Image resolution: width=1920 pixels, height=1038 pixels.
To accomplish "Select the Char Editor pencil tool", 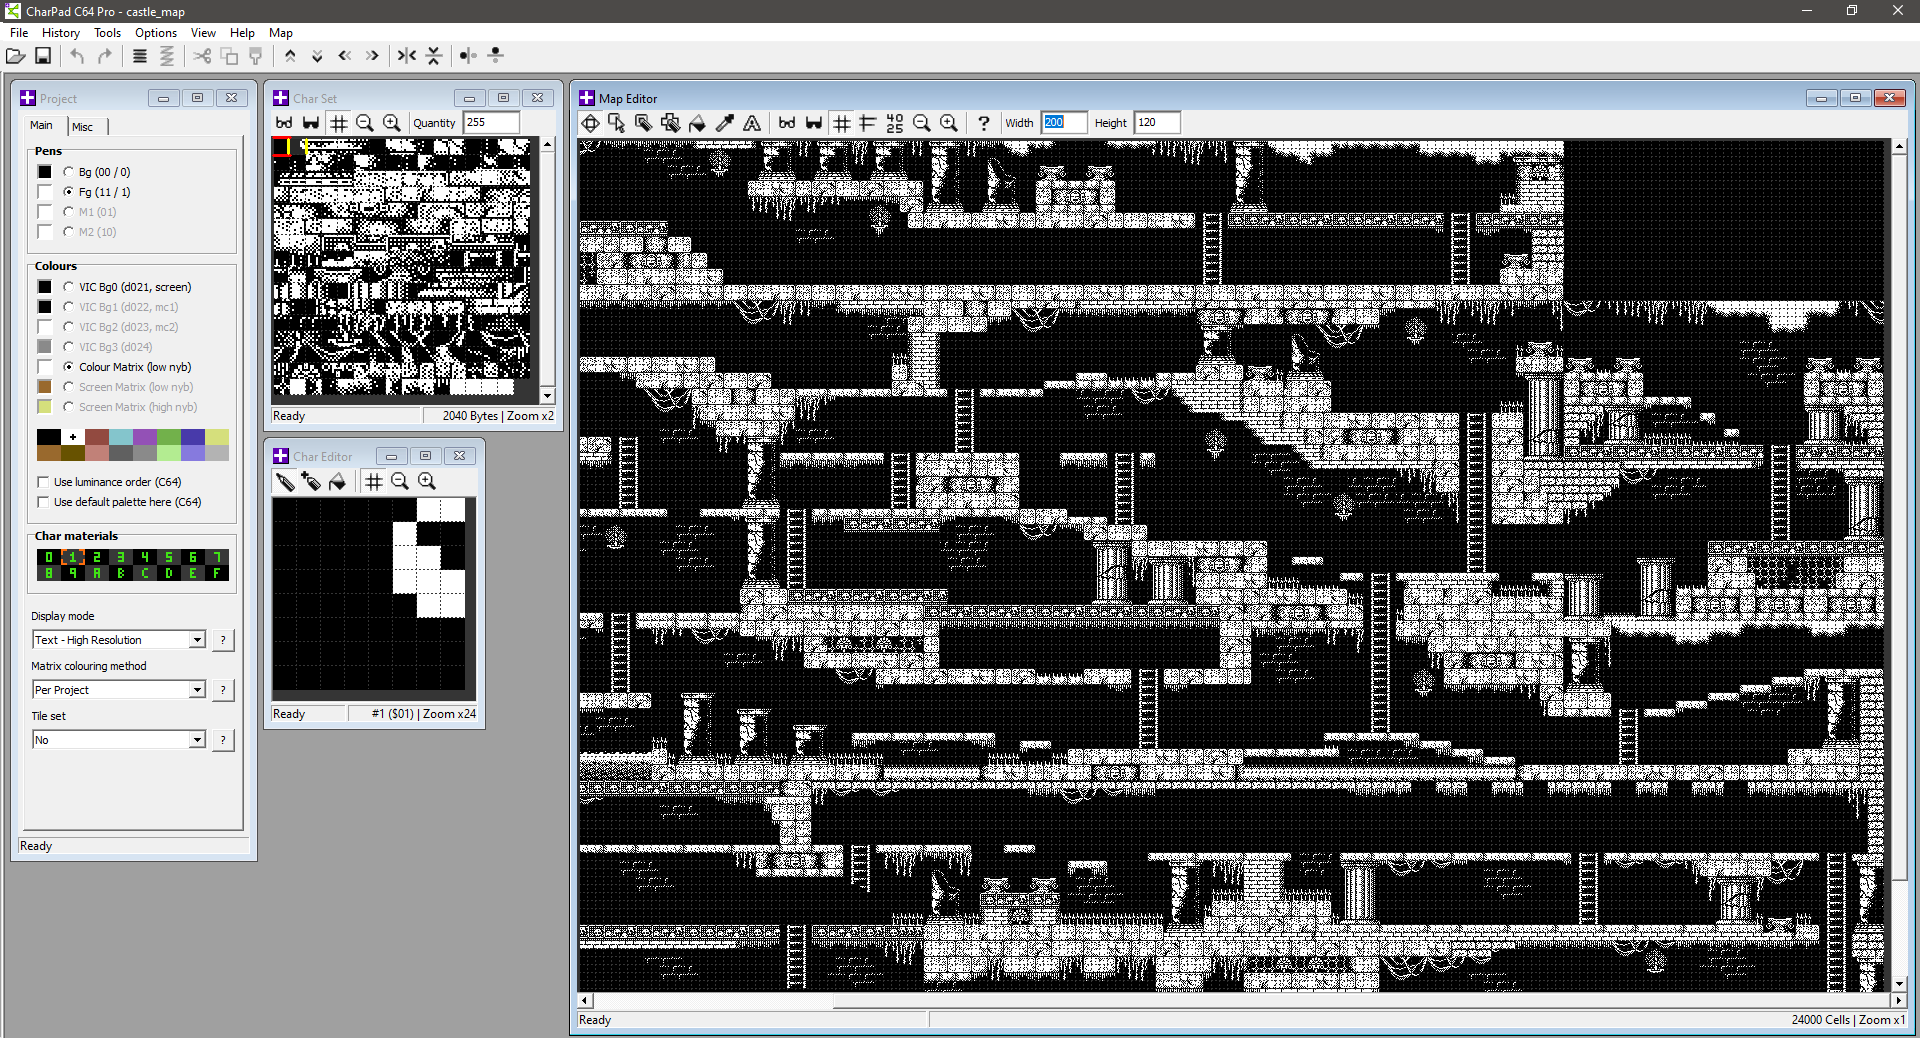I will (285, 482).
